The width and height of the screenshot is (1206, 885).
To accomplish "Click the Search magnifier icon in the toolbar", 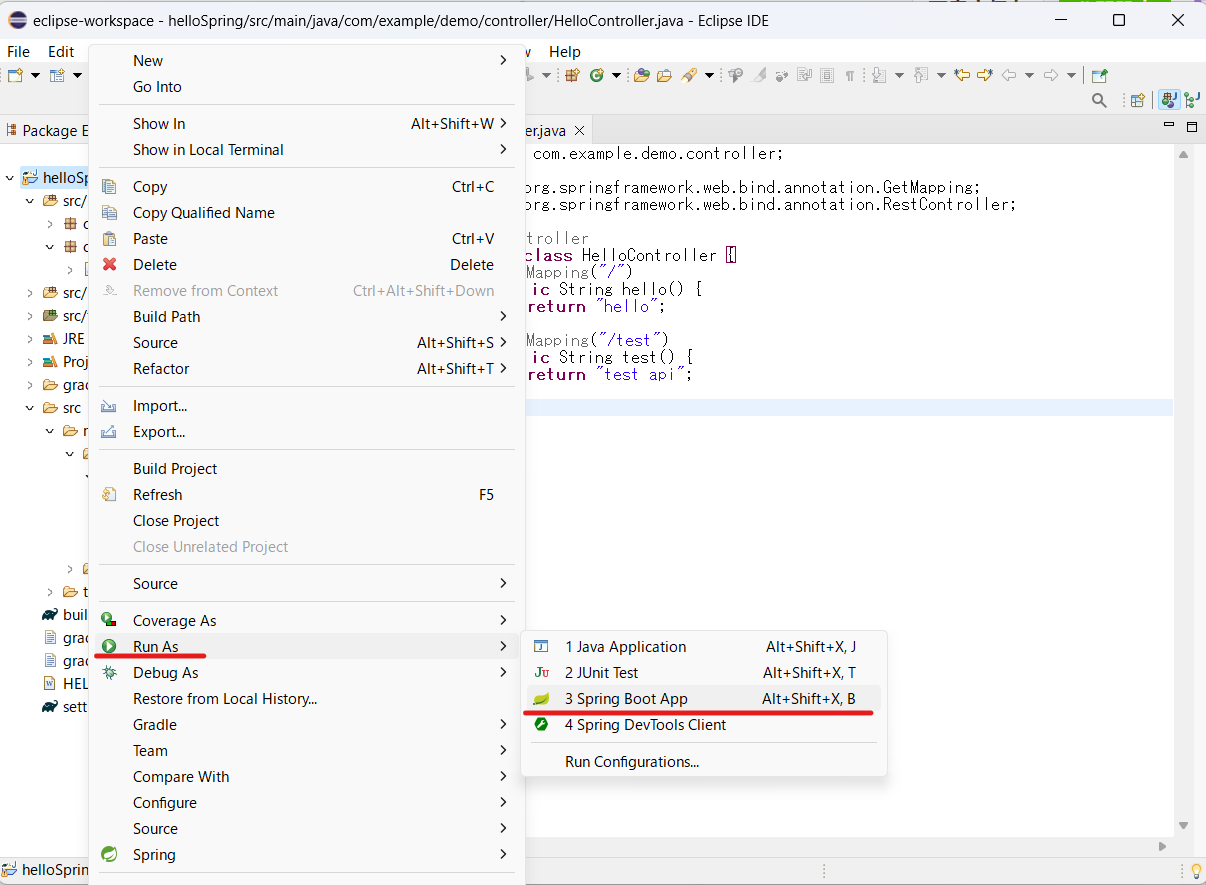I will (1100, 100).
